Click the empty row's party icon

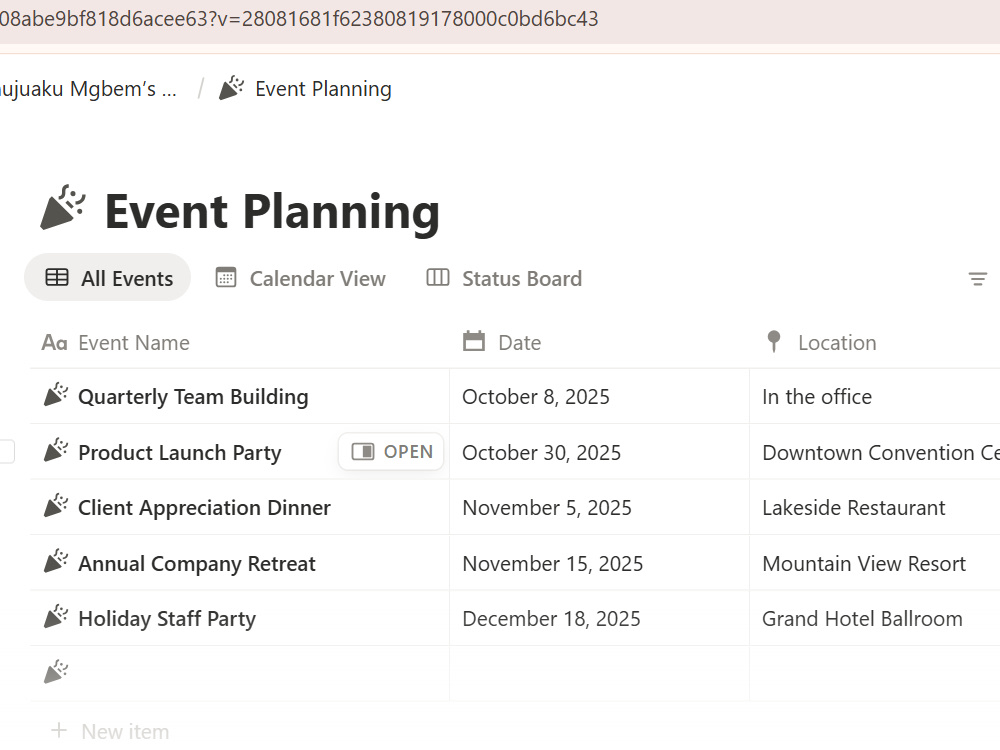pos(56,672)
